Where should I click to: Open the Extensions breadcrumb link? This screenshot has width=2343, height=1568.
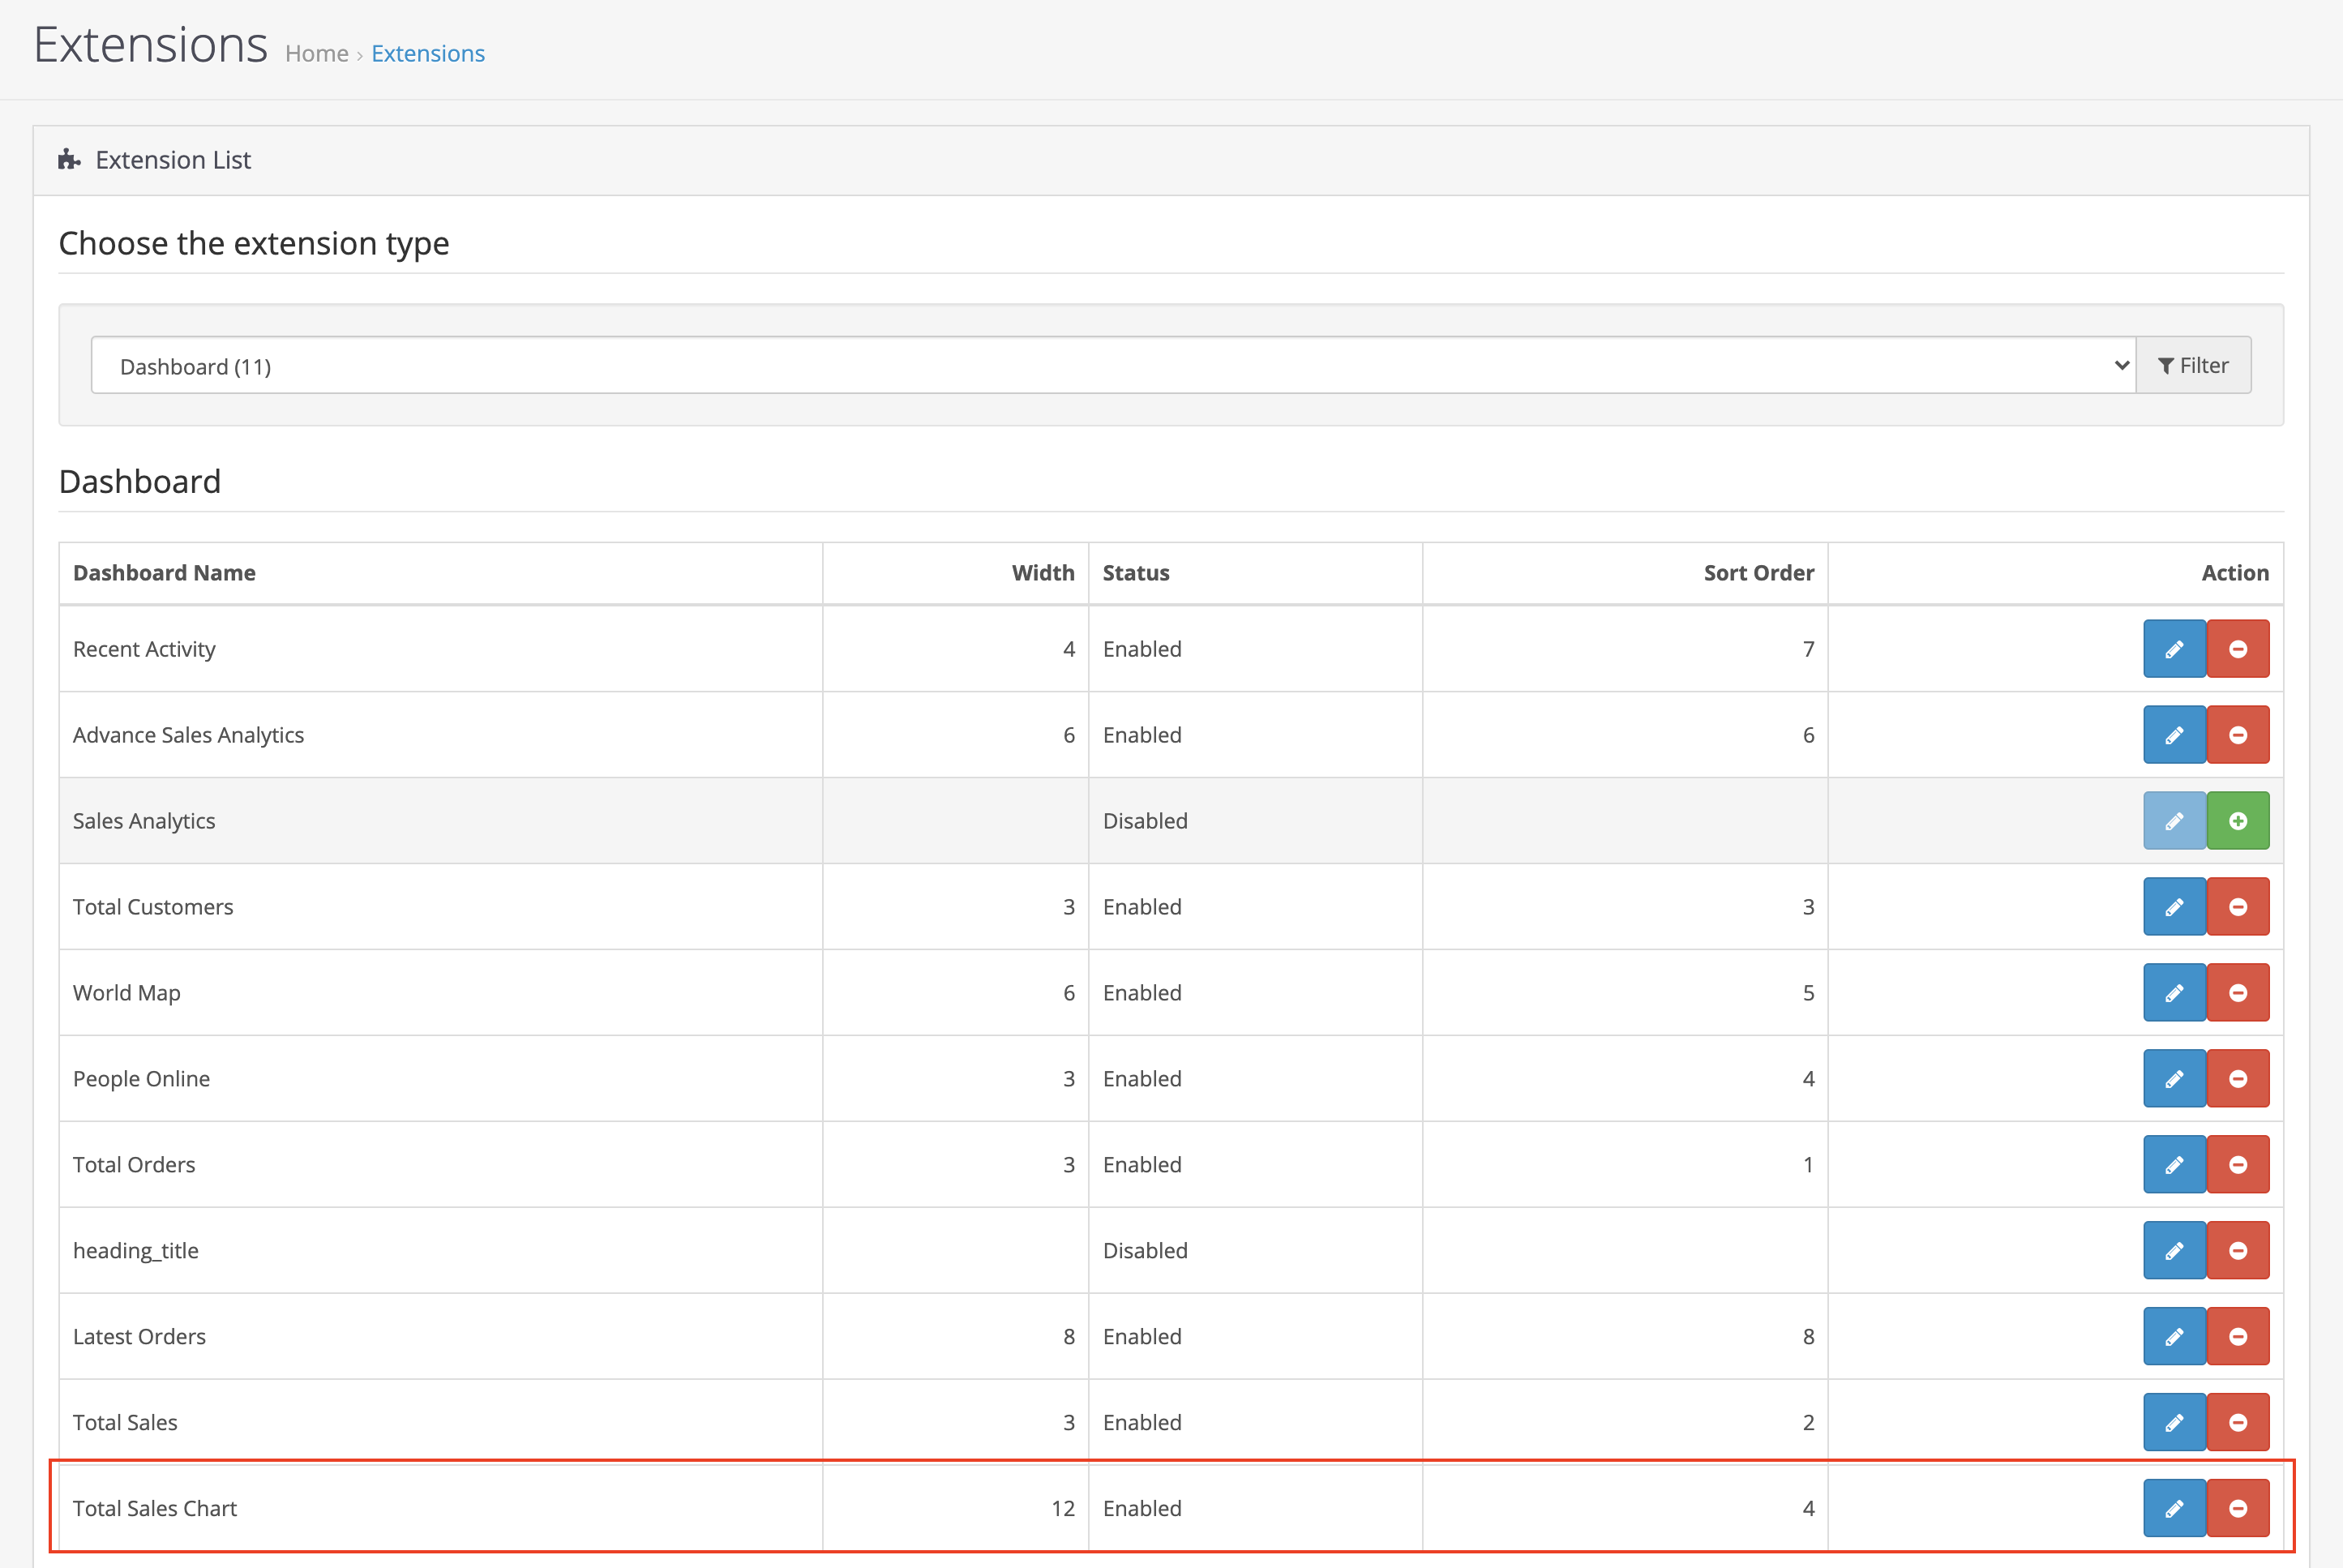coord(427,54)
